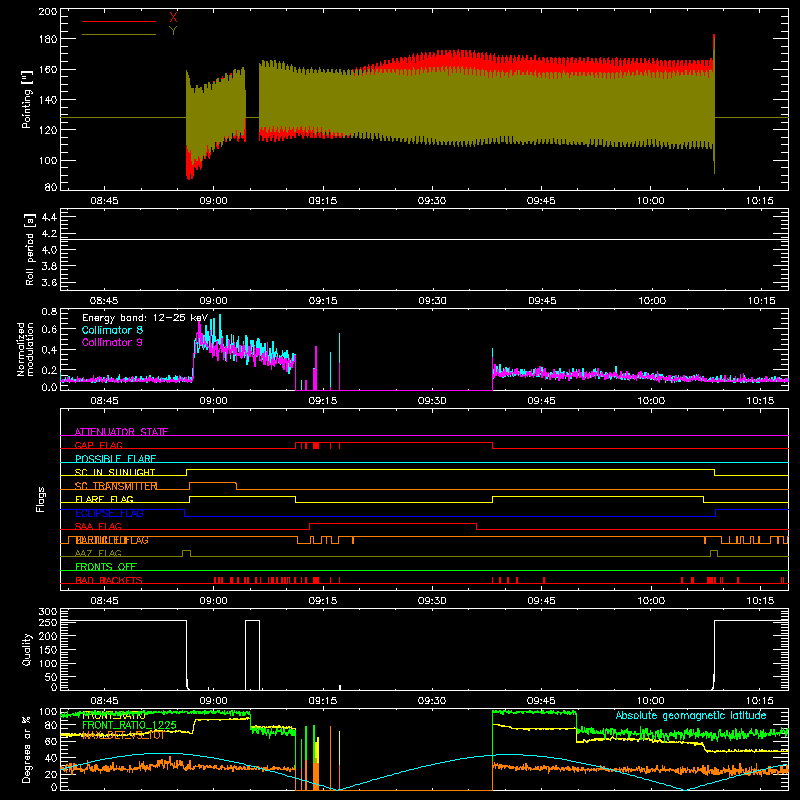
Task: Select the 'Normalized modulation' axis title
Action: 25,349
